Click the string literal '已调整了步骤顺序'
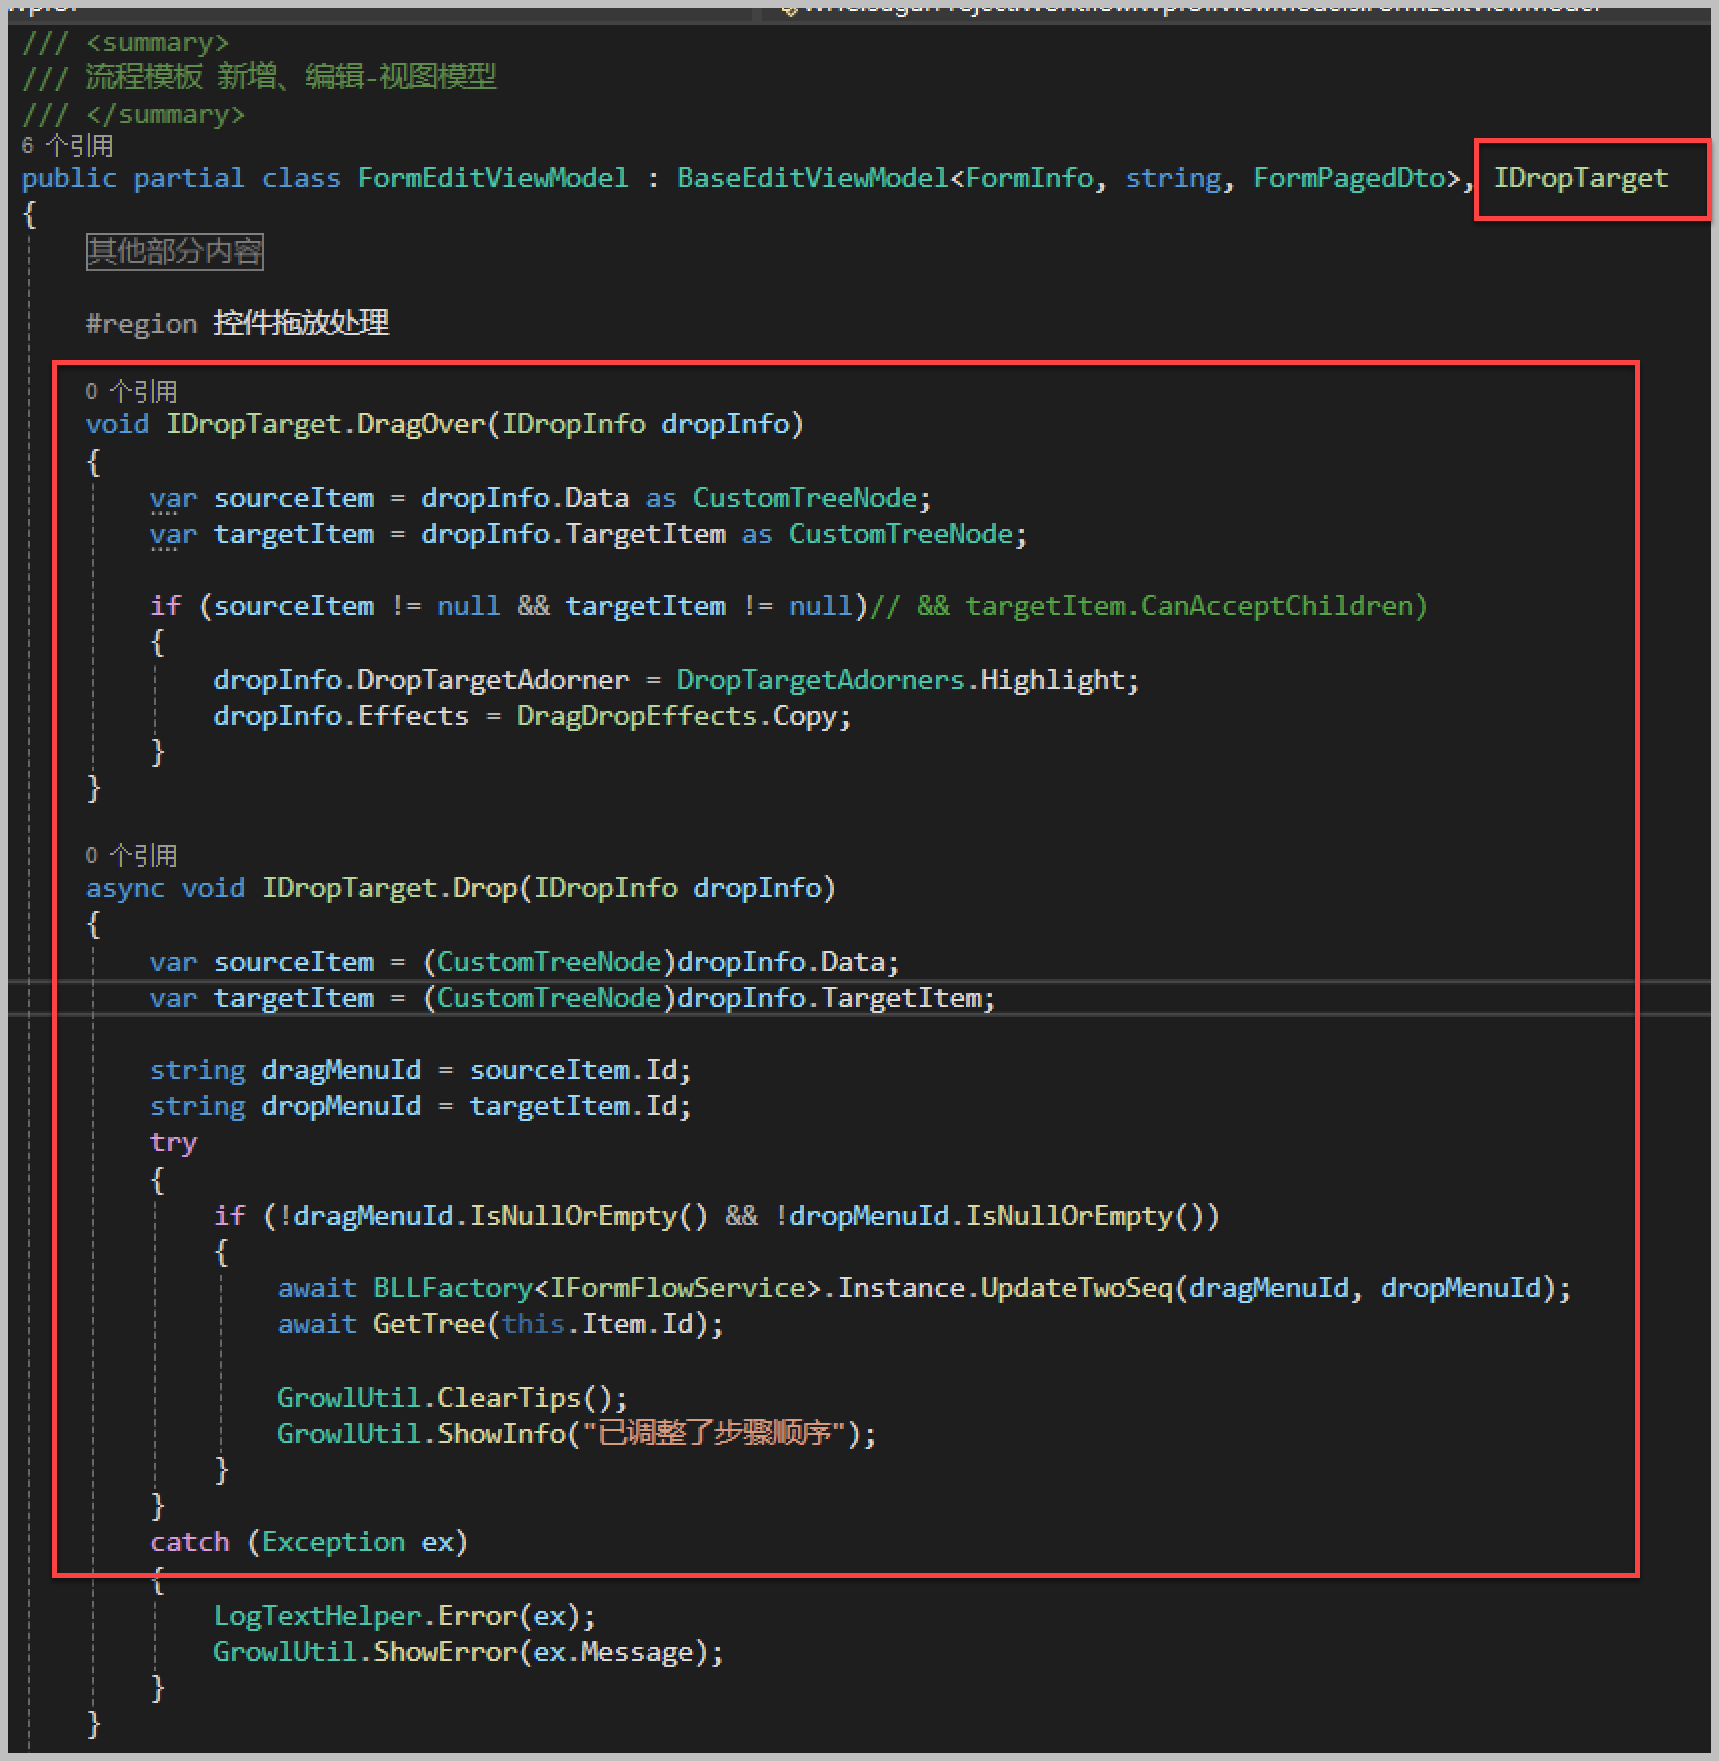Screen dimensions: 1719x1761 pos(715,1434)
